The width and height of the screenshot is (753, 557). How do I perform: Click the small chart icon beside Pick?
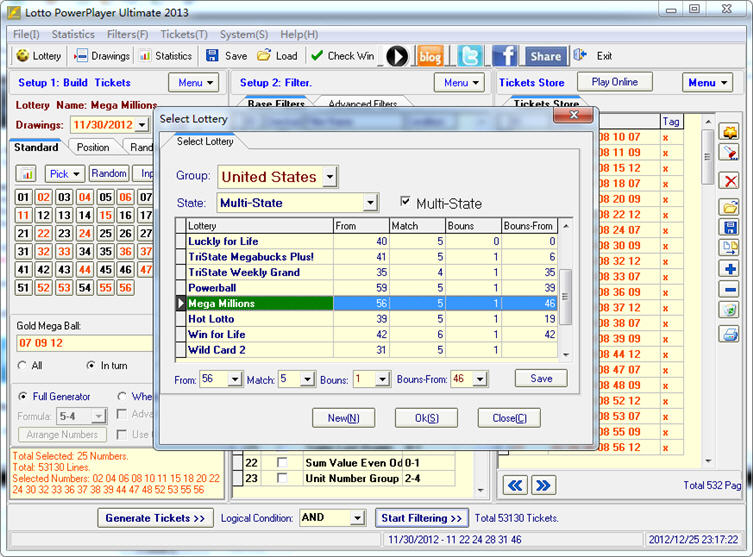pos(26,174)
